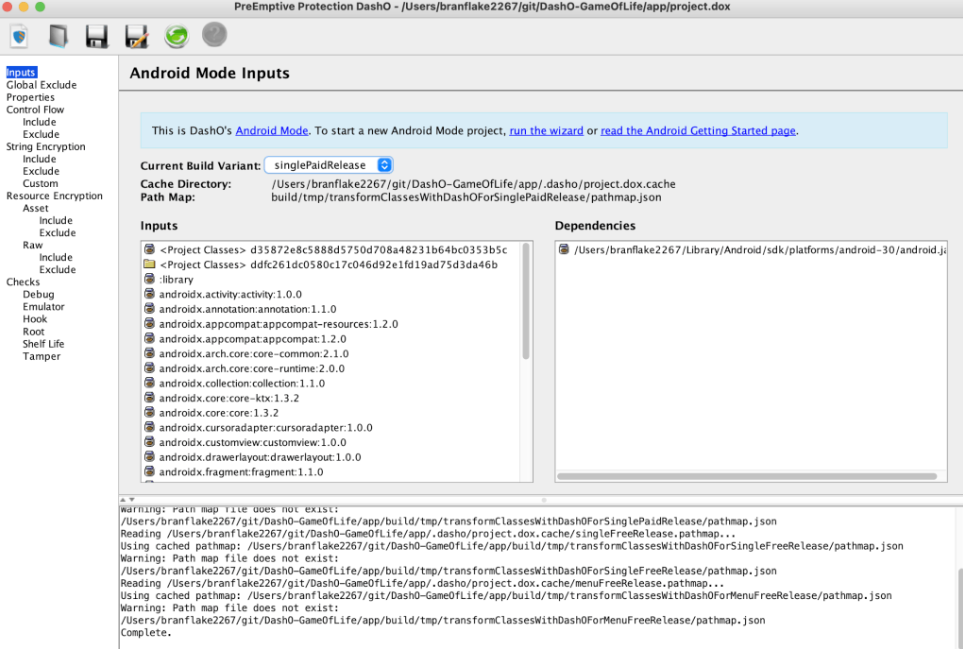
Task: Select Global Exclude in the sidebar tree
Action: coord(41,85)
